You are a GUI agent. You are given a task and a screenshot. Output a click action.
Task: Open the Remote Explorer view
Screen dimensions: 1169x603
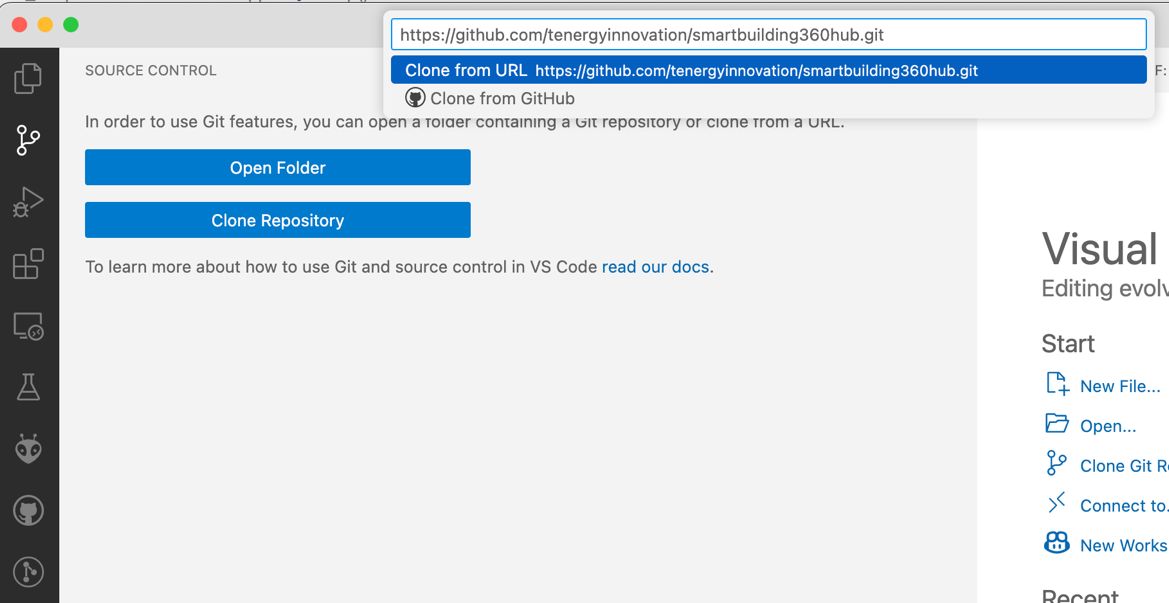tap(28, 326)
